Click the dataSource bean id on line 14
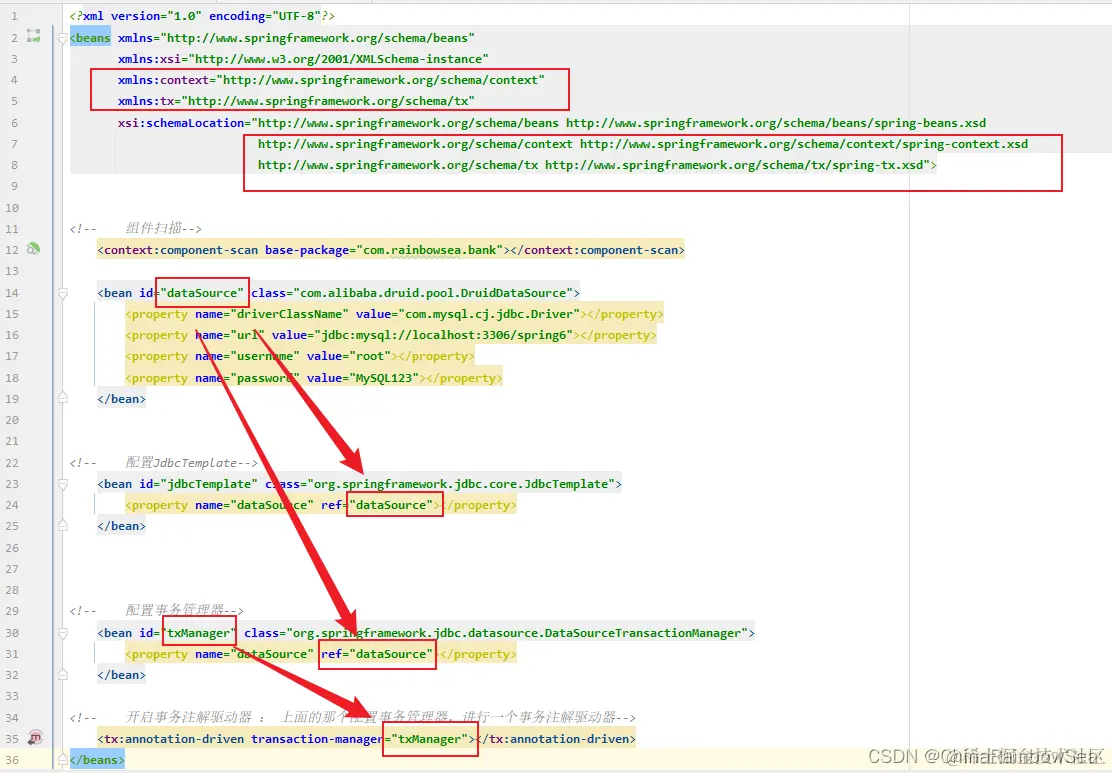Screen dimensions: 1112x773 tap(202, 293)
